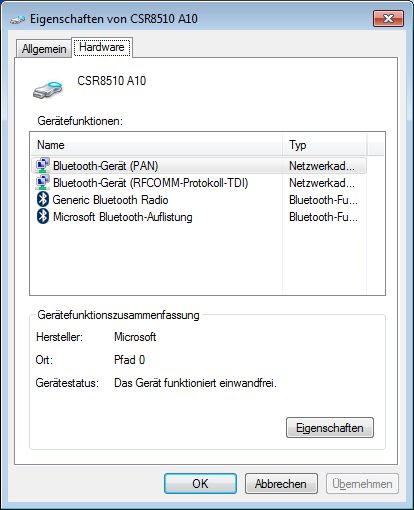Sort the list by the Name column header
Screen dimensions: 414x510
(156, 145)
